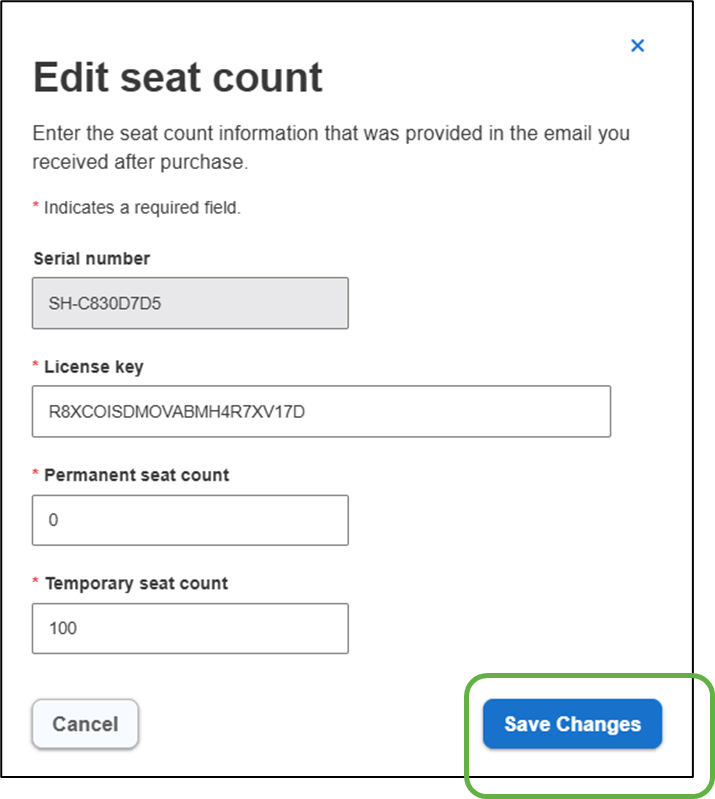The height and width of the screenshot is (799, 715).
Task: Cancel editing the seat count
Action: pyautogui.click(x=85, y=724)
